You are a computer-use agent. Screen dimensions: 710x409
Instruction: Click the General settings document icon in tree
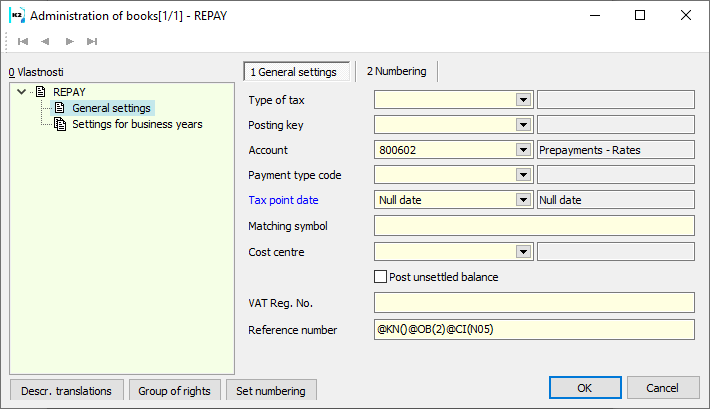point(60,108)
